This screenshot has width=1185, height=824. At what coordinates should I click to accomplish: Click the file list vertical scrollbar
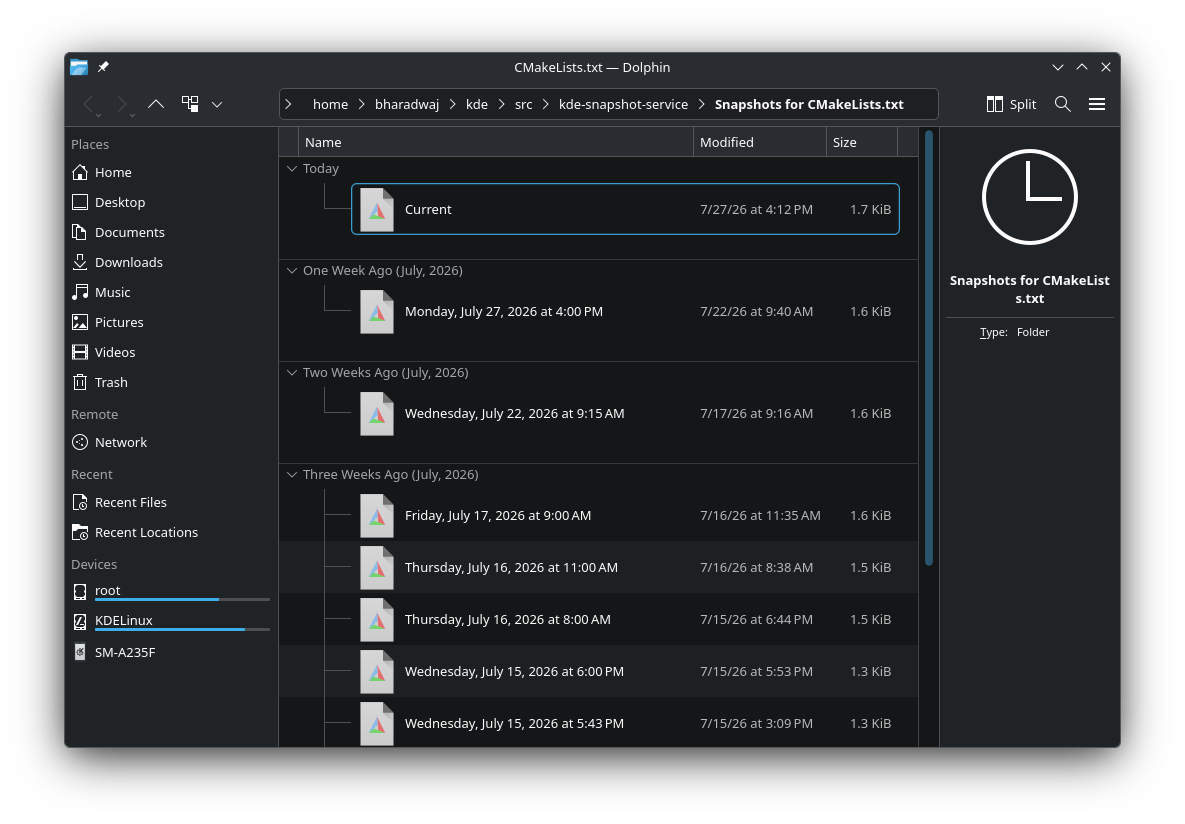click(x=929, y=348)
